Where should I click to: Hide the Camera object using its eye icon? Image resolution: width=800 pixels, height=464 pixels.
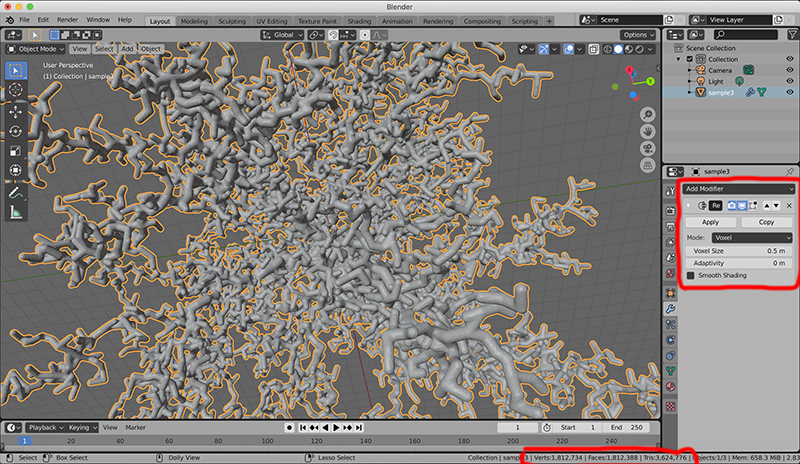coord(789,70)
